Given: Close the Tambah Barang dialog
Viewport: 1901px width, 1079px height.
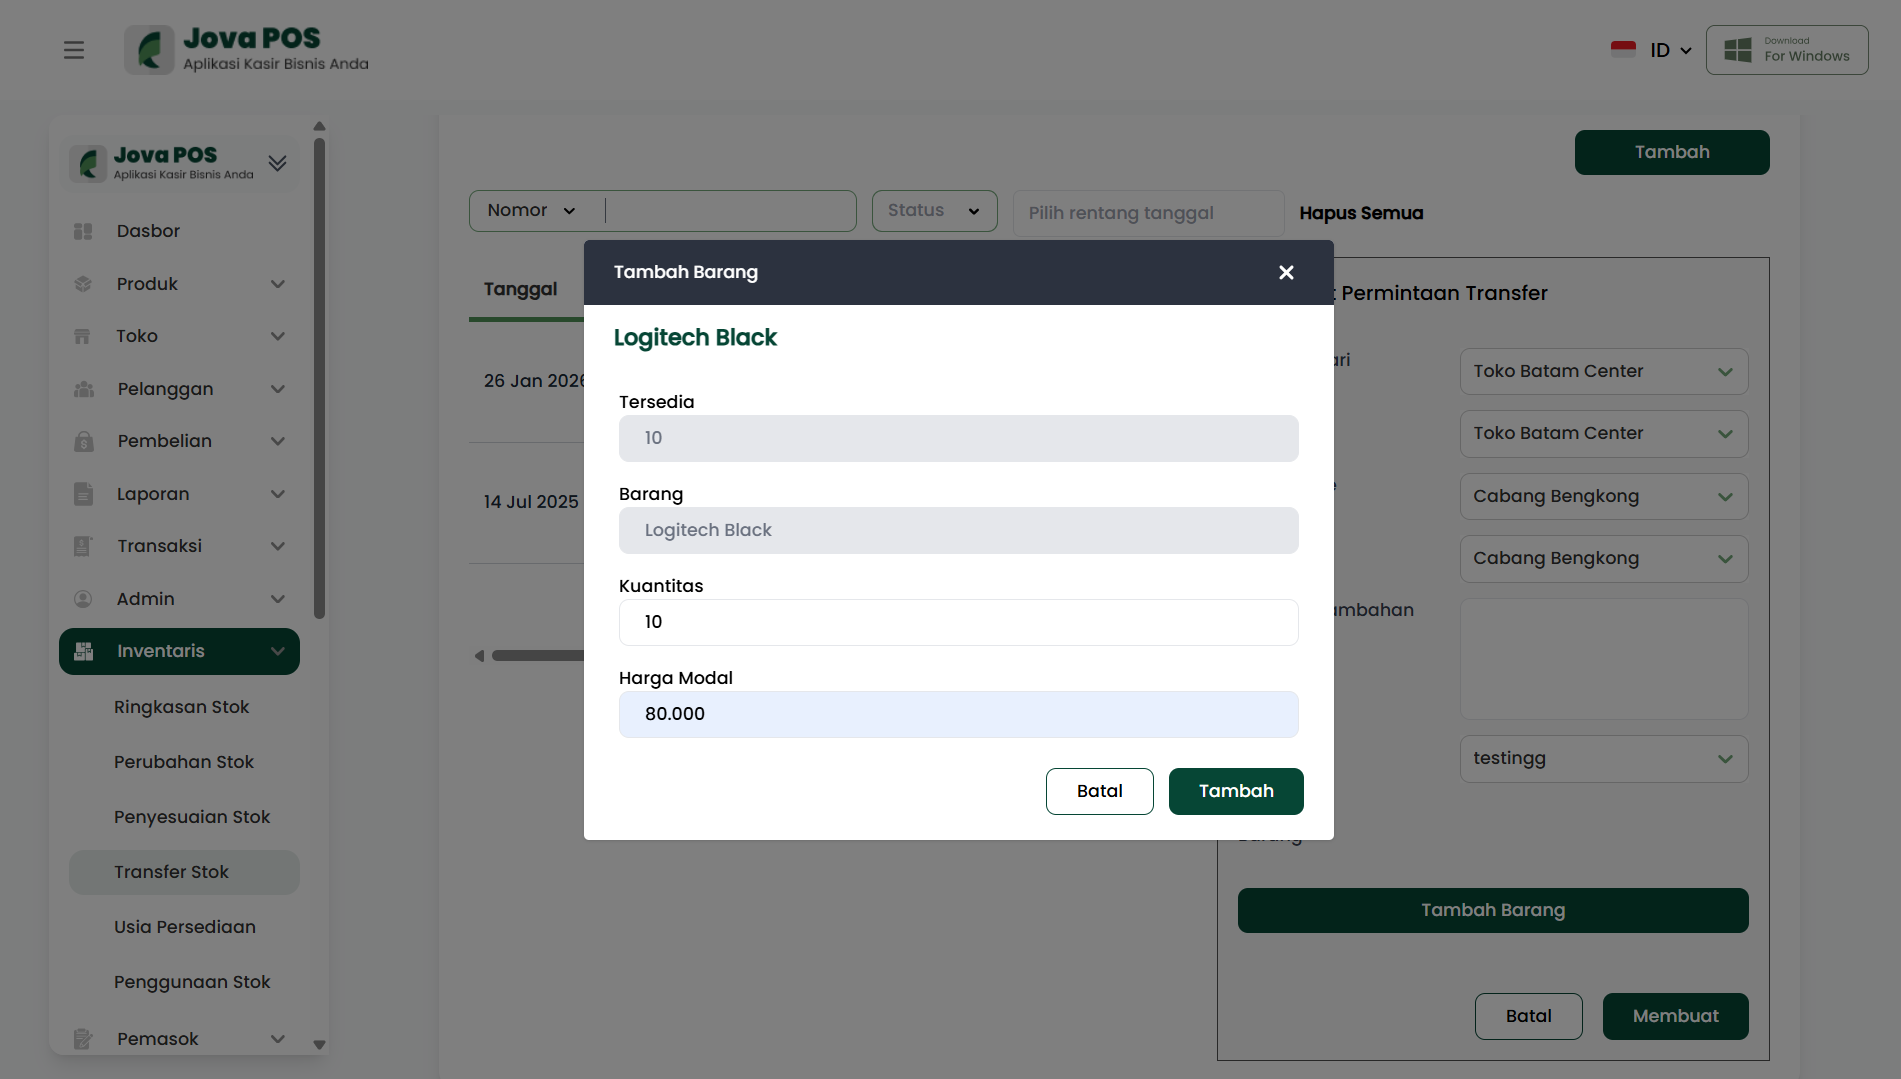Looking at the screenshot, I should click(1286, 273).
